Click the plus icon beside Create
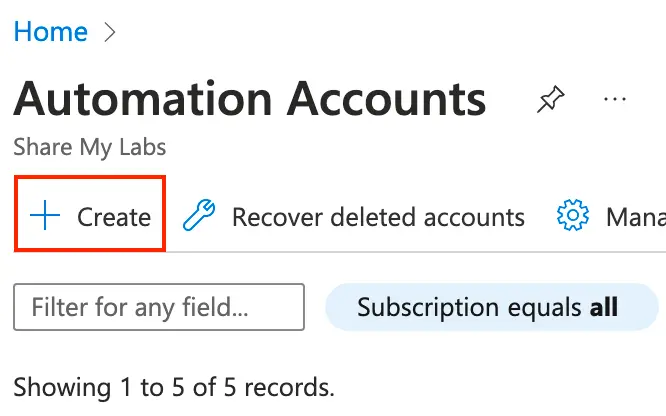This screenshot has height=416, width=666. point(45,216)
